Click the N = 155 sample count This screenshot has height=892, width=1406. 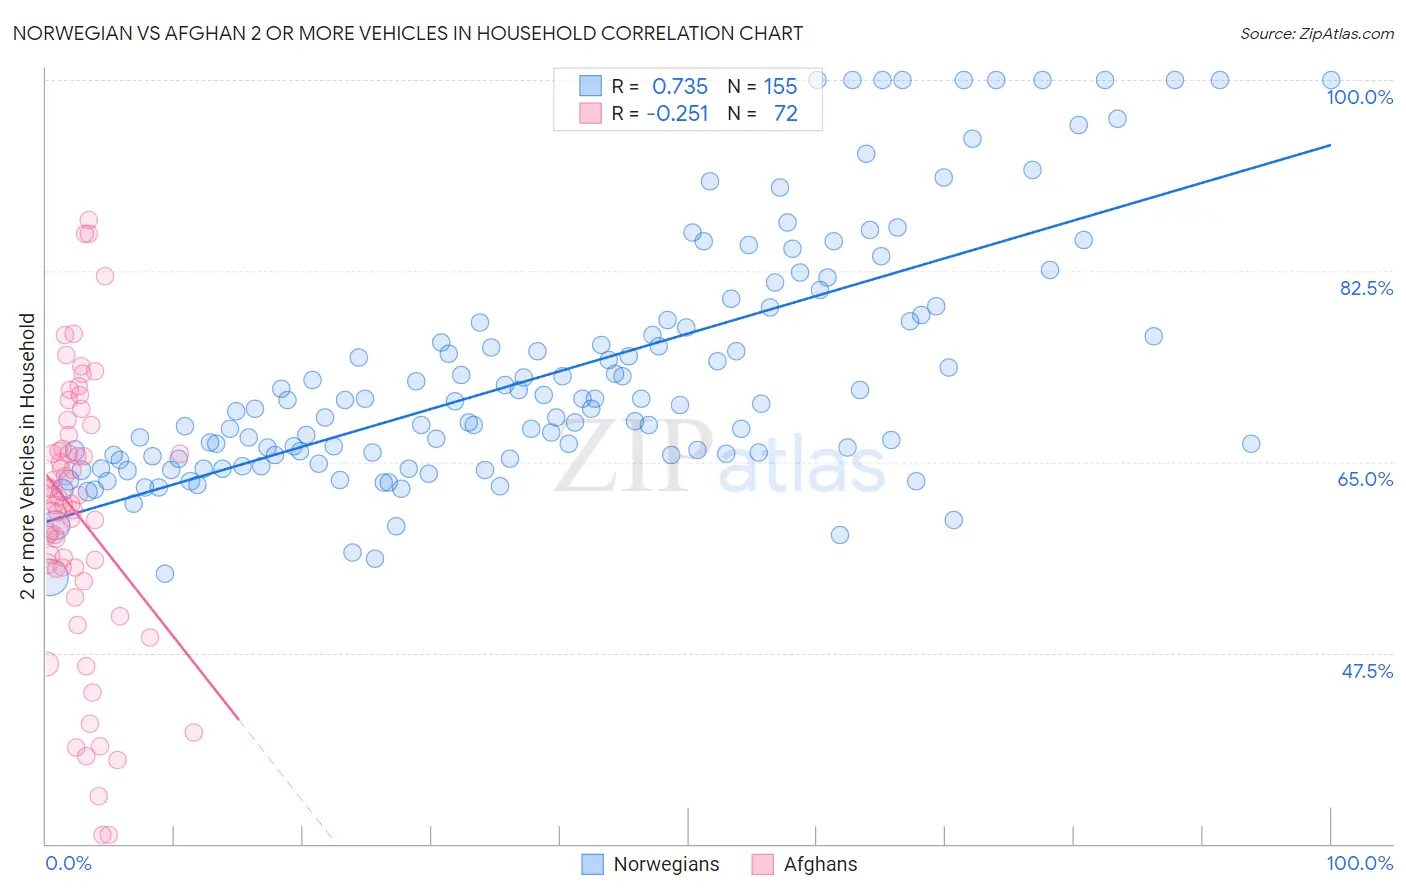(x=762, y=86)
